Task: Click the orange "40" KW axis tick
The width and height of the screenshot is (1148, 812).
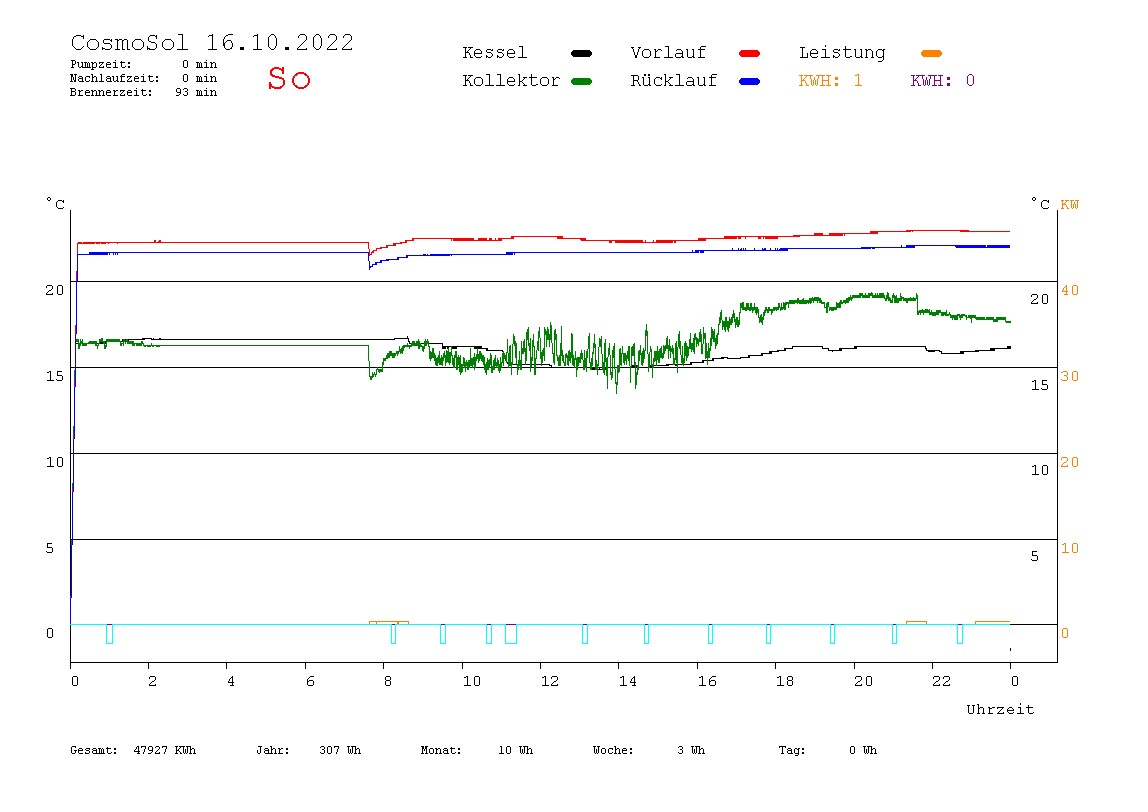Action: click(1070, 290)
